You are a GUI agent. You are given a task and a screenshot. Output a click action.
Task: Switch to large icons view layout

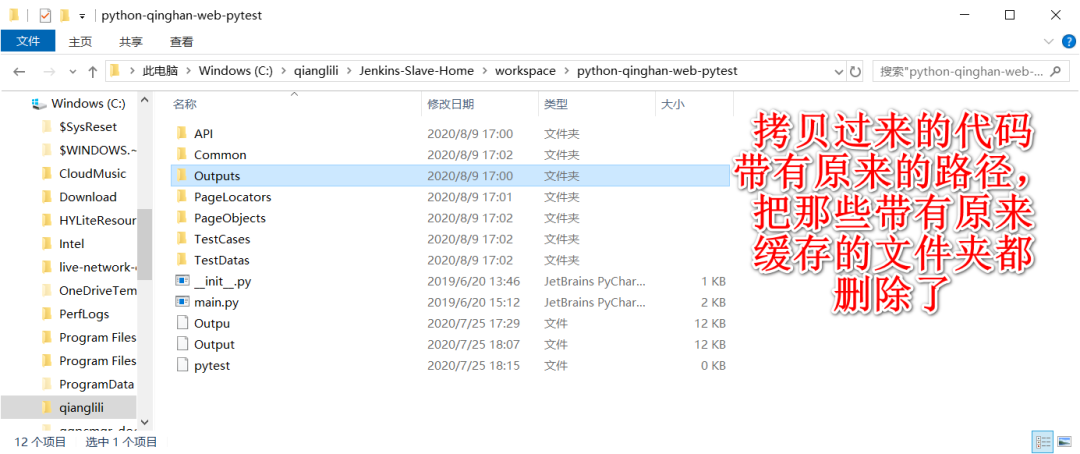[1063, 442]
